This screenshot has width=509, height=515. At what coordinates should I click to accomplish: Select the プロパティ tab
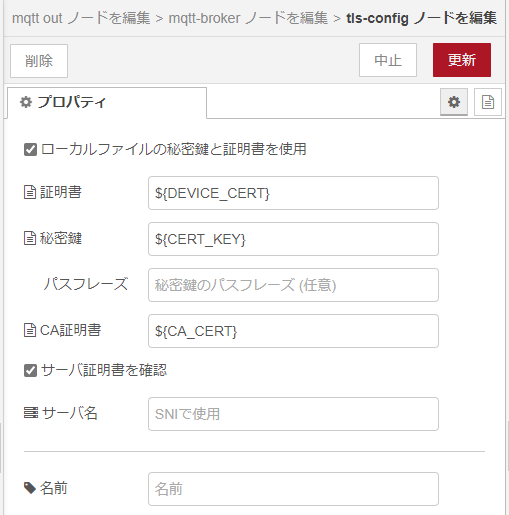pos(107,102)
